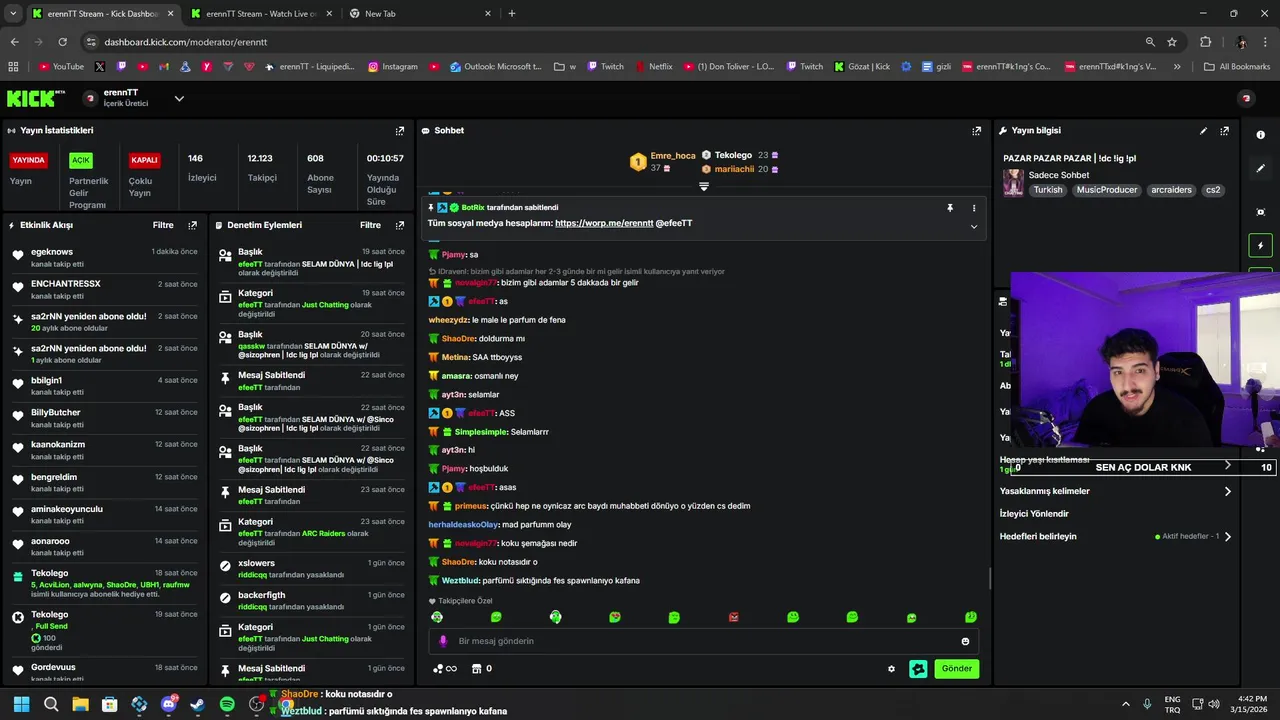Click the shop icon showing 0
Image resolution: width=1280 pixels, height=720 pixels.
tap(482, 669)
